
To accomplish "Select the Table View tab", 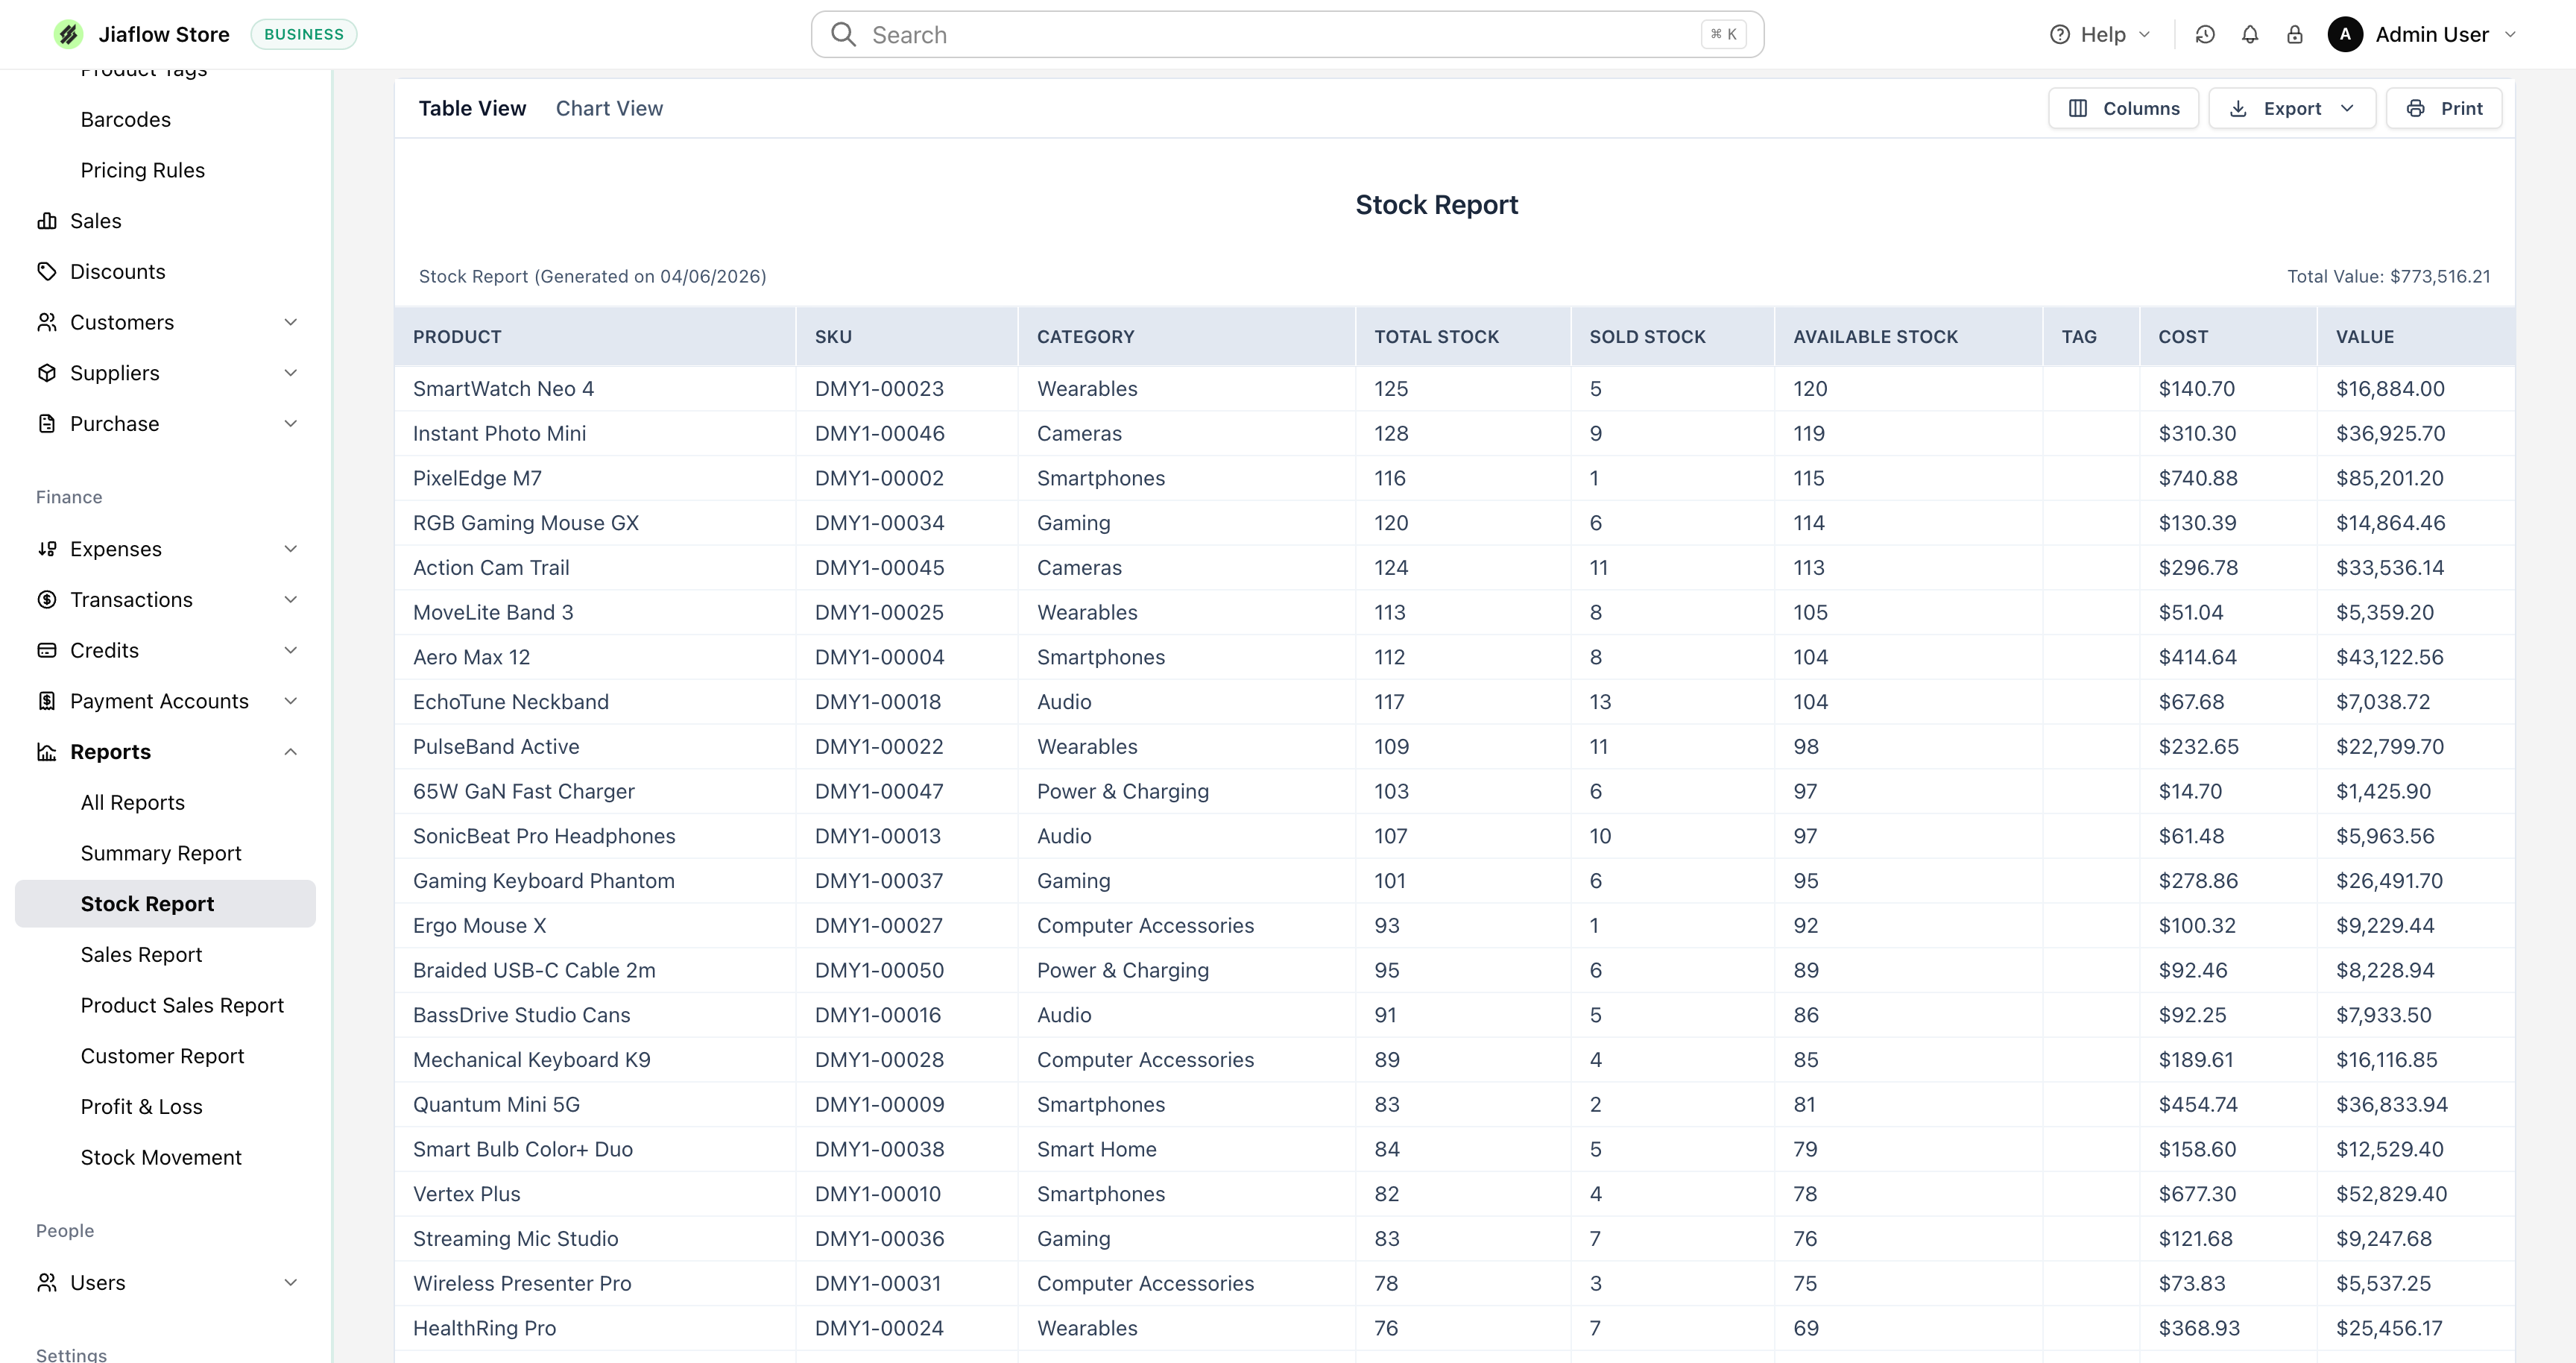I will pyautogui.click(x=472, y=108).
